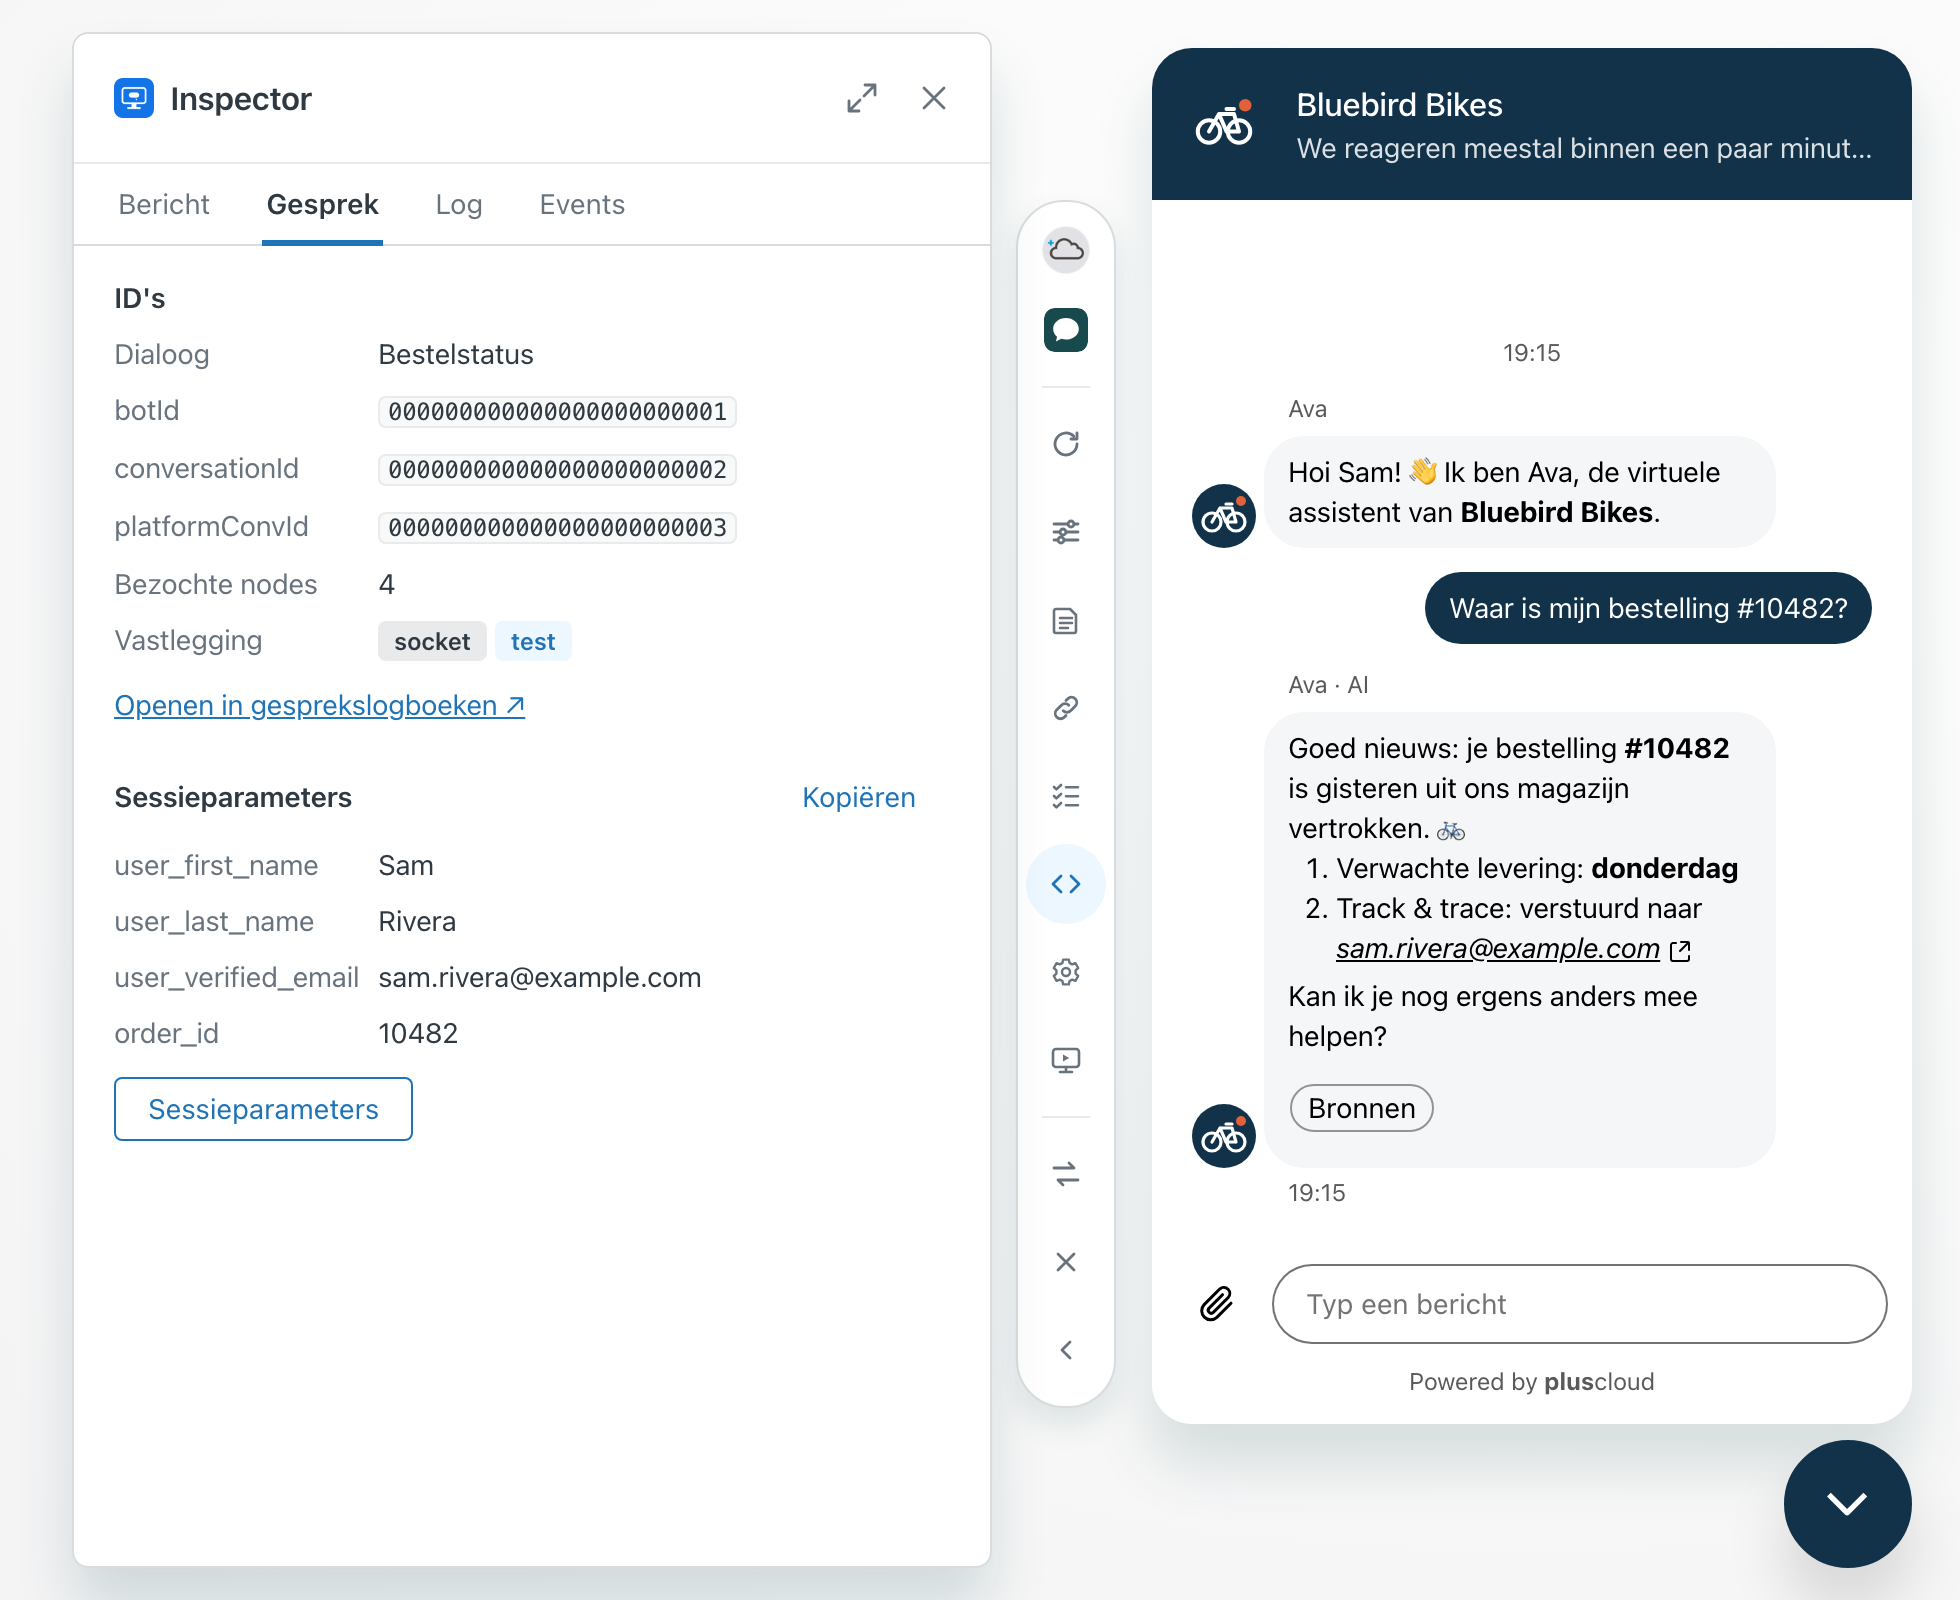Click the user_verified_email value in session parameters
Screen dimensions: 1960x1600
coord(540,978)
